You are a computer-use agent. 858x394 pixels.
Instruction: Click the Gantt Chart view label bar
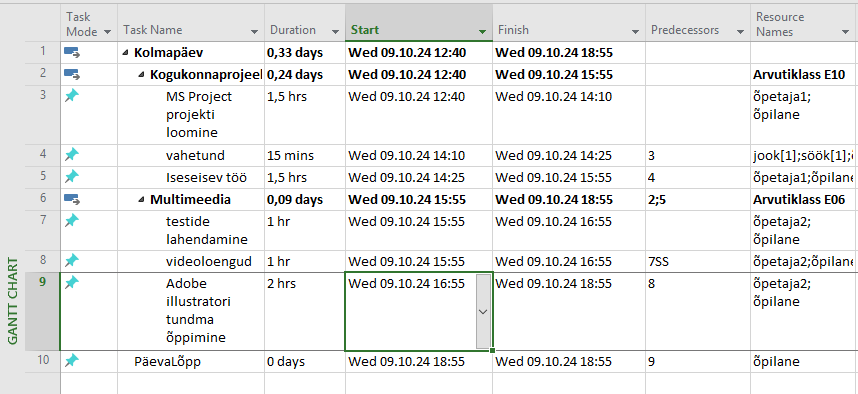[12, 300]
